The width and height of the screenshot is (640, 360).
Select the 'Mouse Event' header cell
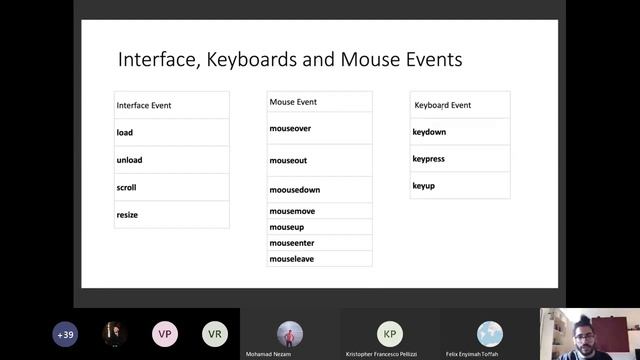click(320, 102)
